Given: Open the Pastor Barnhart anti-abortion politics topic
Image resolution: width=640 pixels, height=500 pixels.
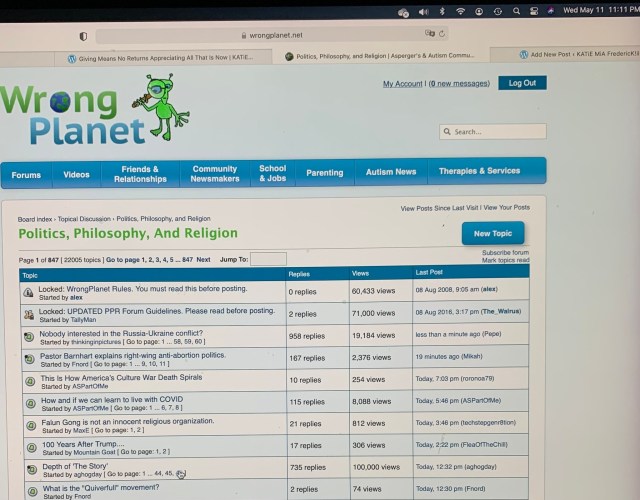Looking at the screenshot, I should (132, 356).
